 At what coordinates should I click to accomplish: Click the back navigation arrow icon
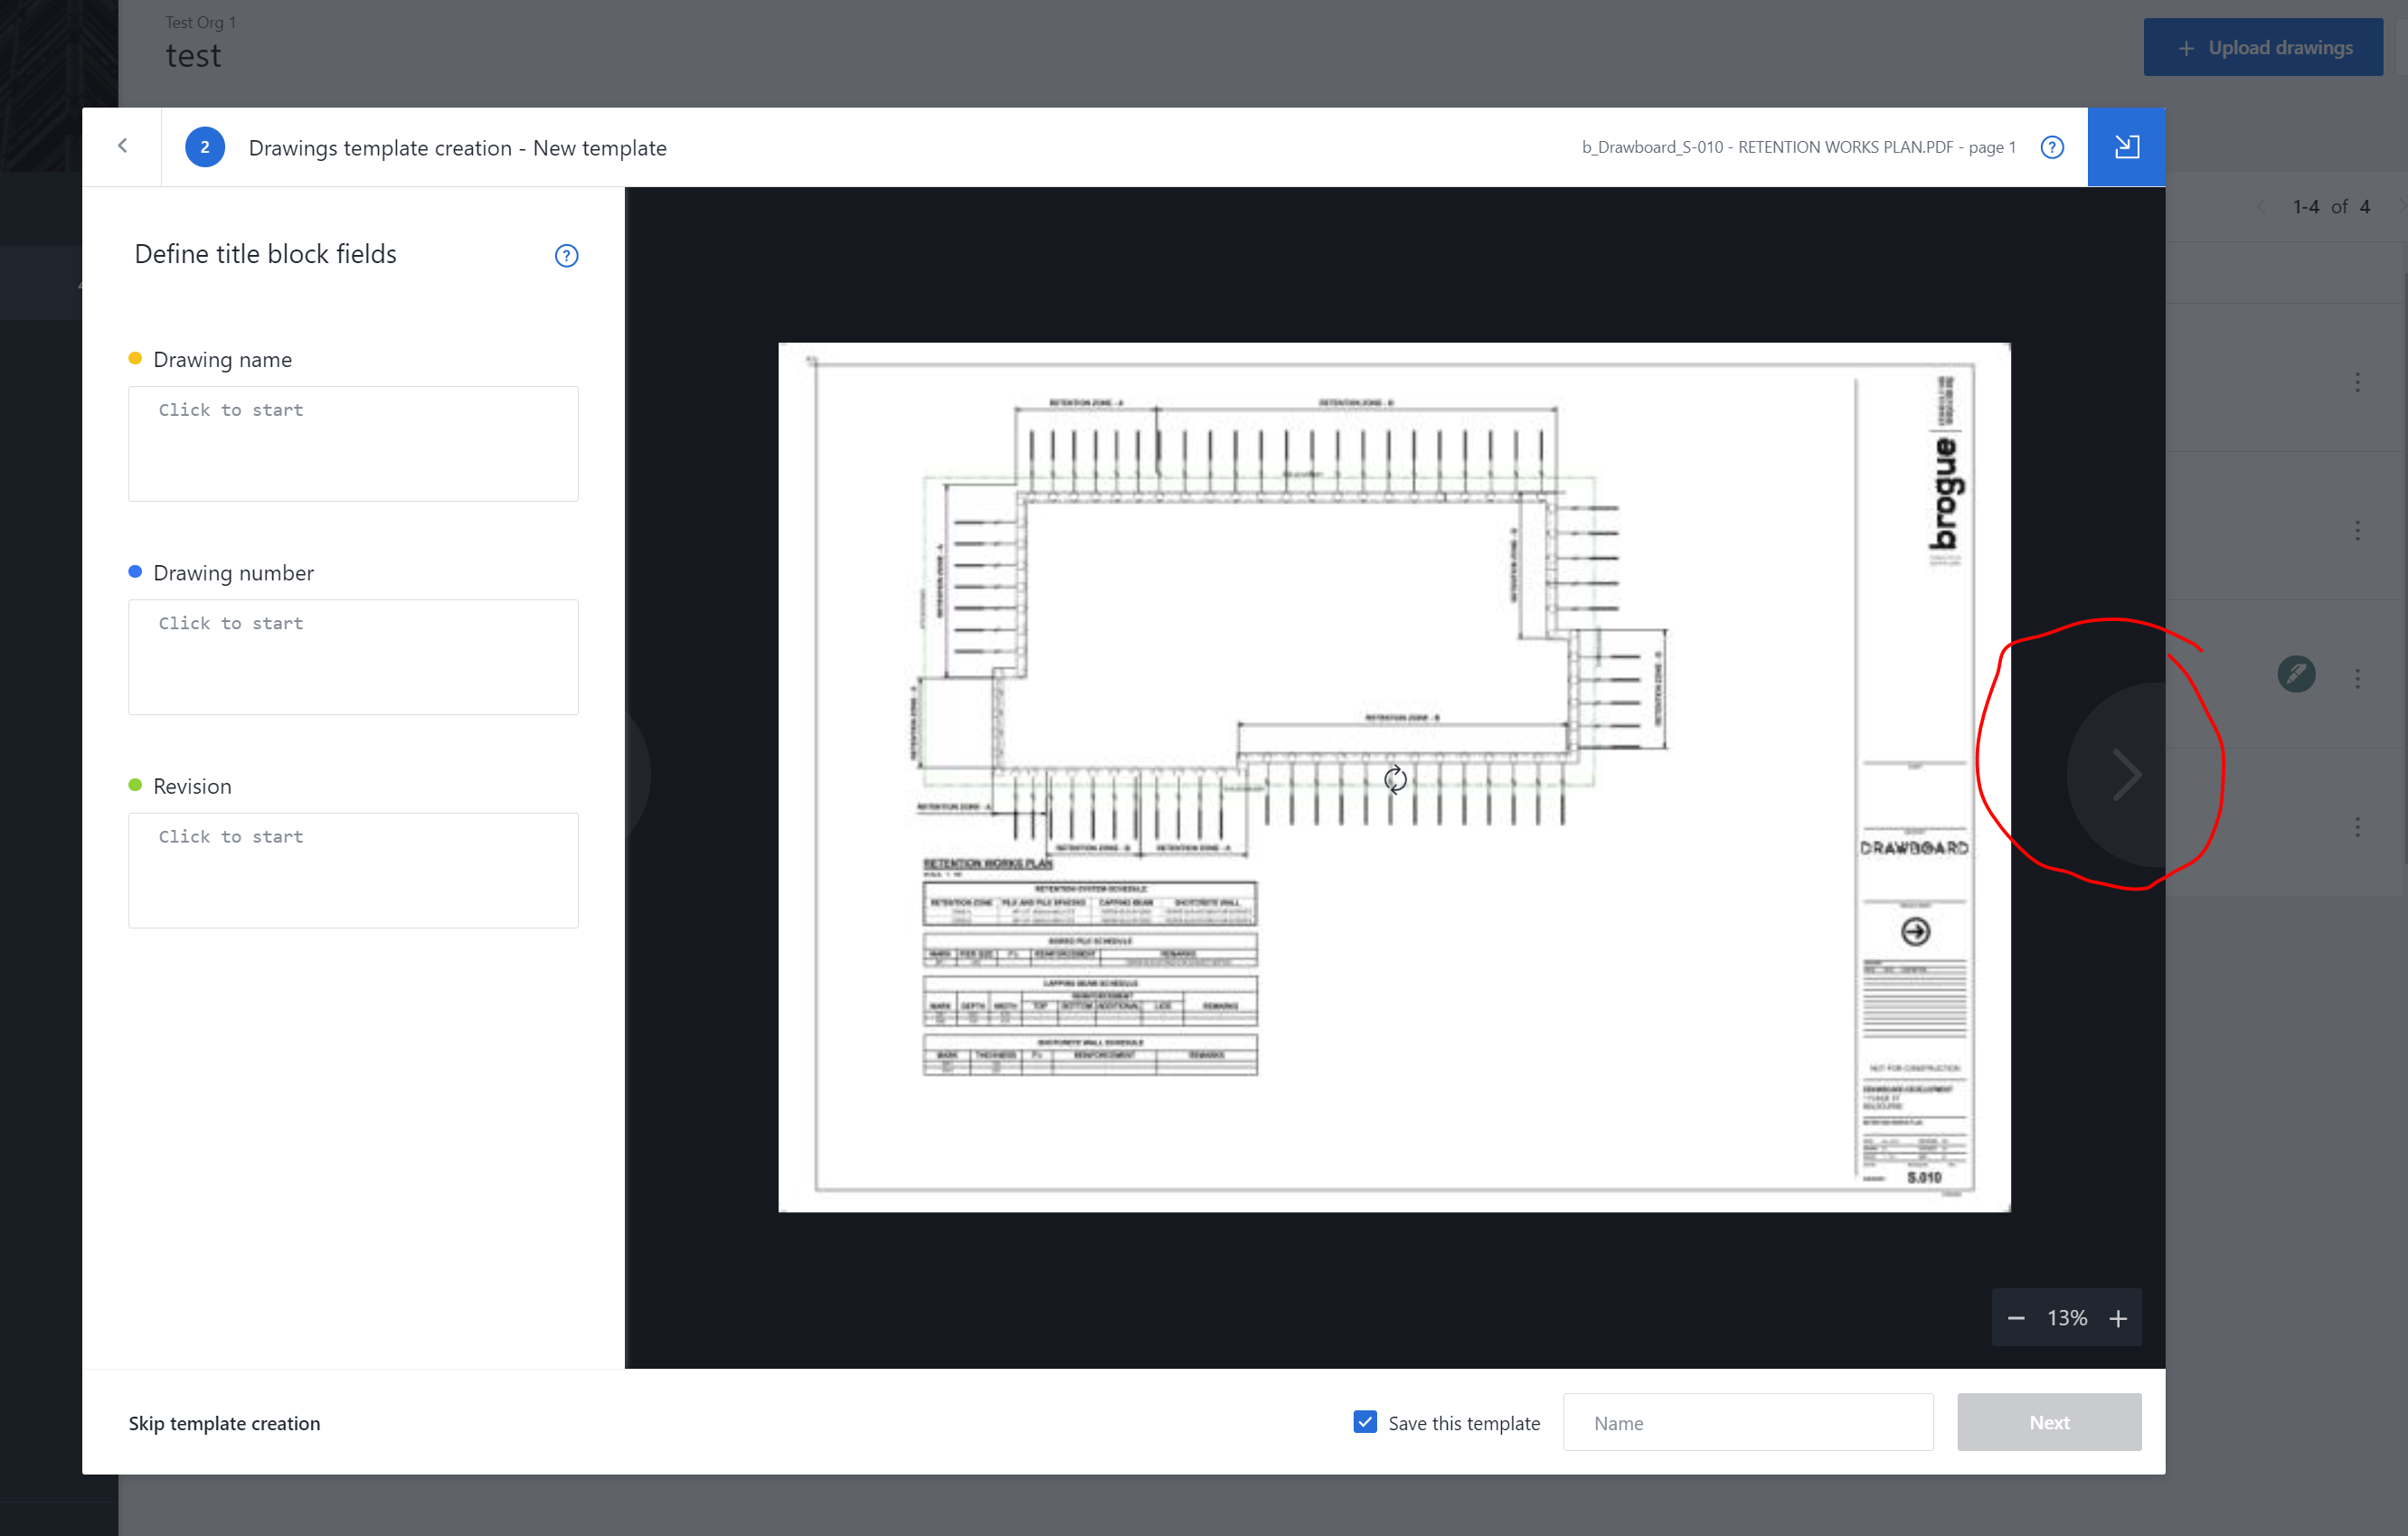tap(123, 146)
